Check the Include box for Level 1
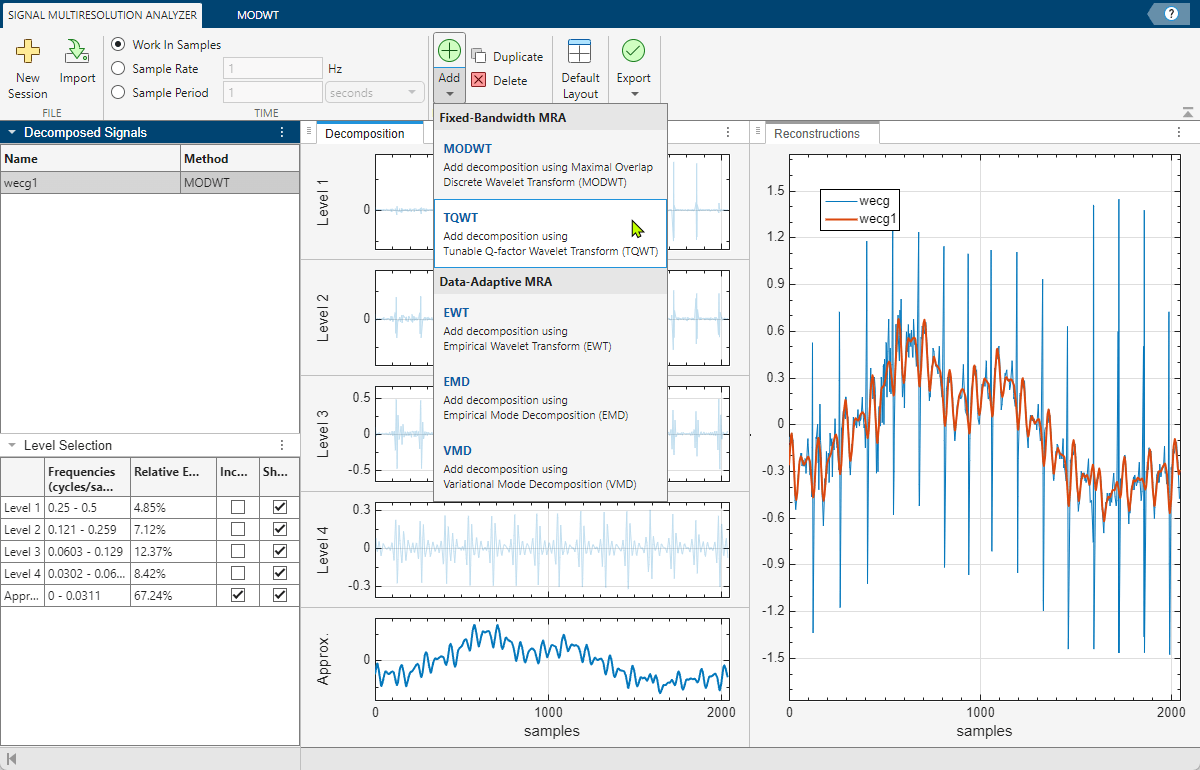The height and width of the screenshot is (770, 1200). coord(236,507)
